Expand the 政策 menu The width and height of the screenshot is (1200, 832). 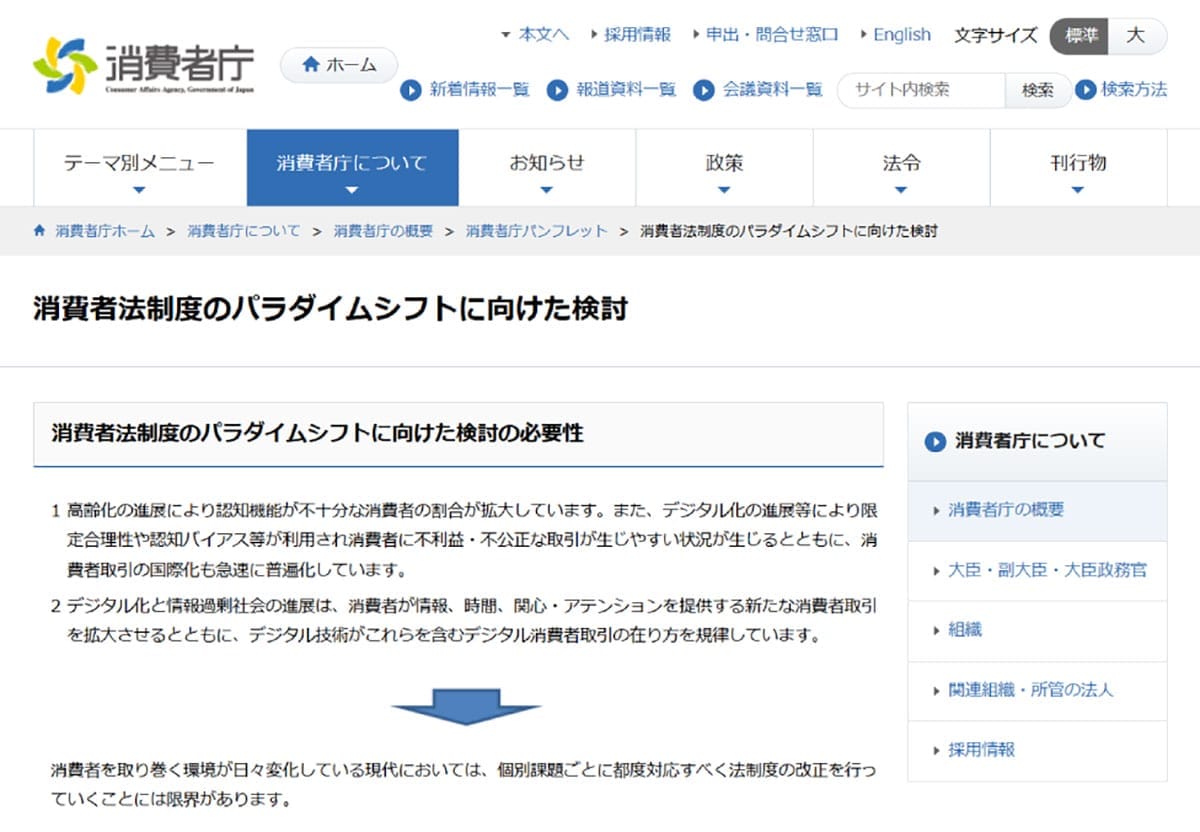coord(724,168)
